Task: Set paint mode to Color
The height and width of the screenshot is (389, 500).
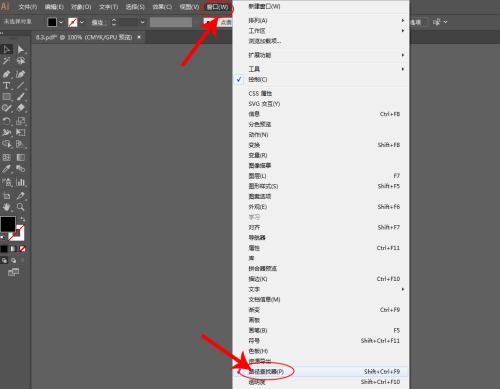Action: 4,249
